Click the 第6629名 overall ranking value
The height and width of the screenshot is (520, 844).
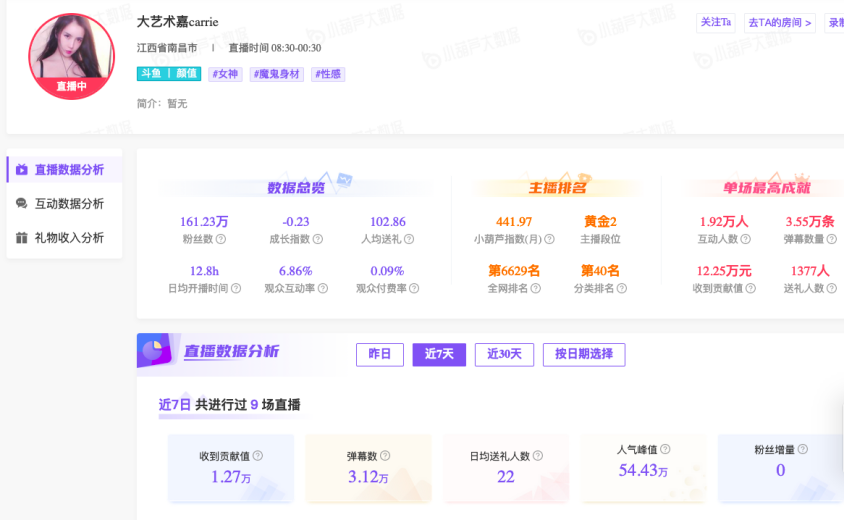coord(514,271)
